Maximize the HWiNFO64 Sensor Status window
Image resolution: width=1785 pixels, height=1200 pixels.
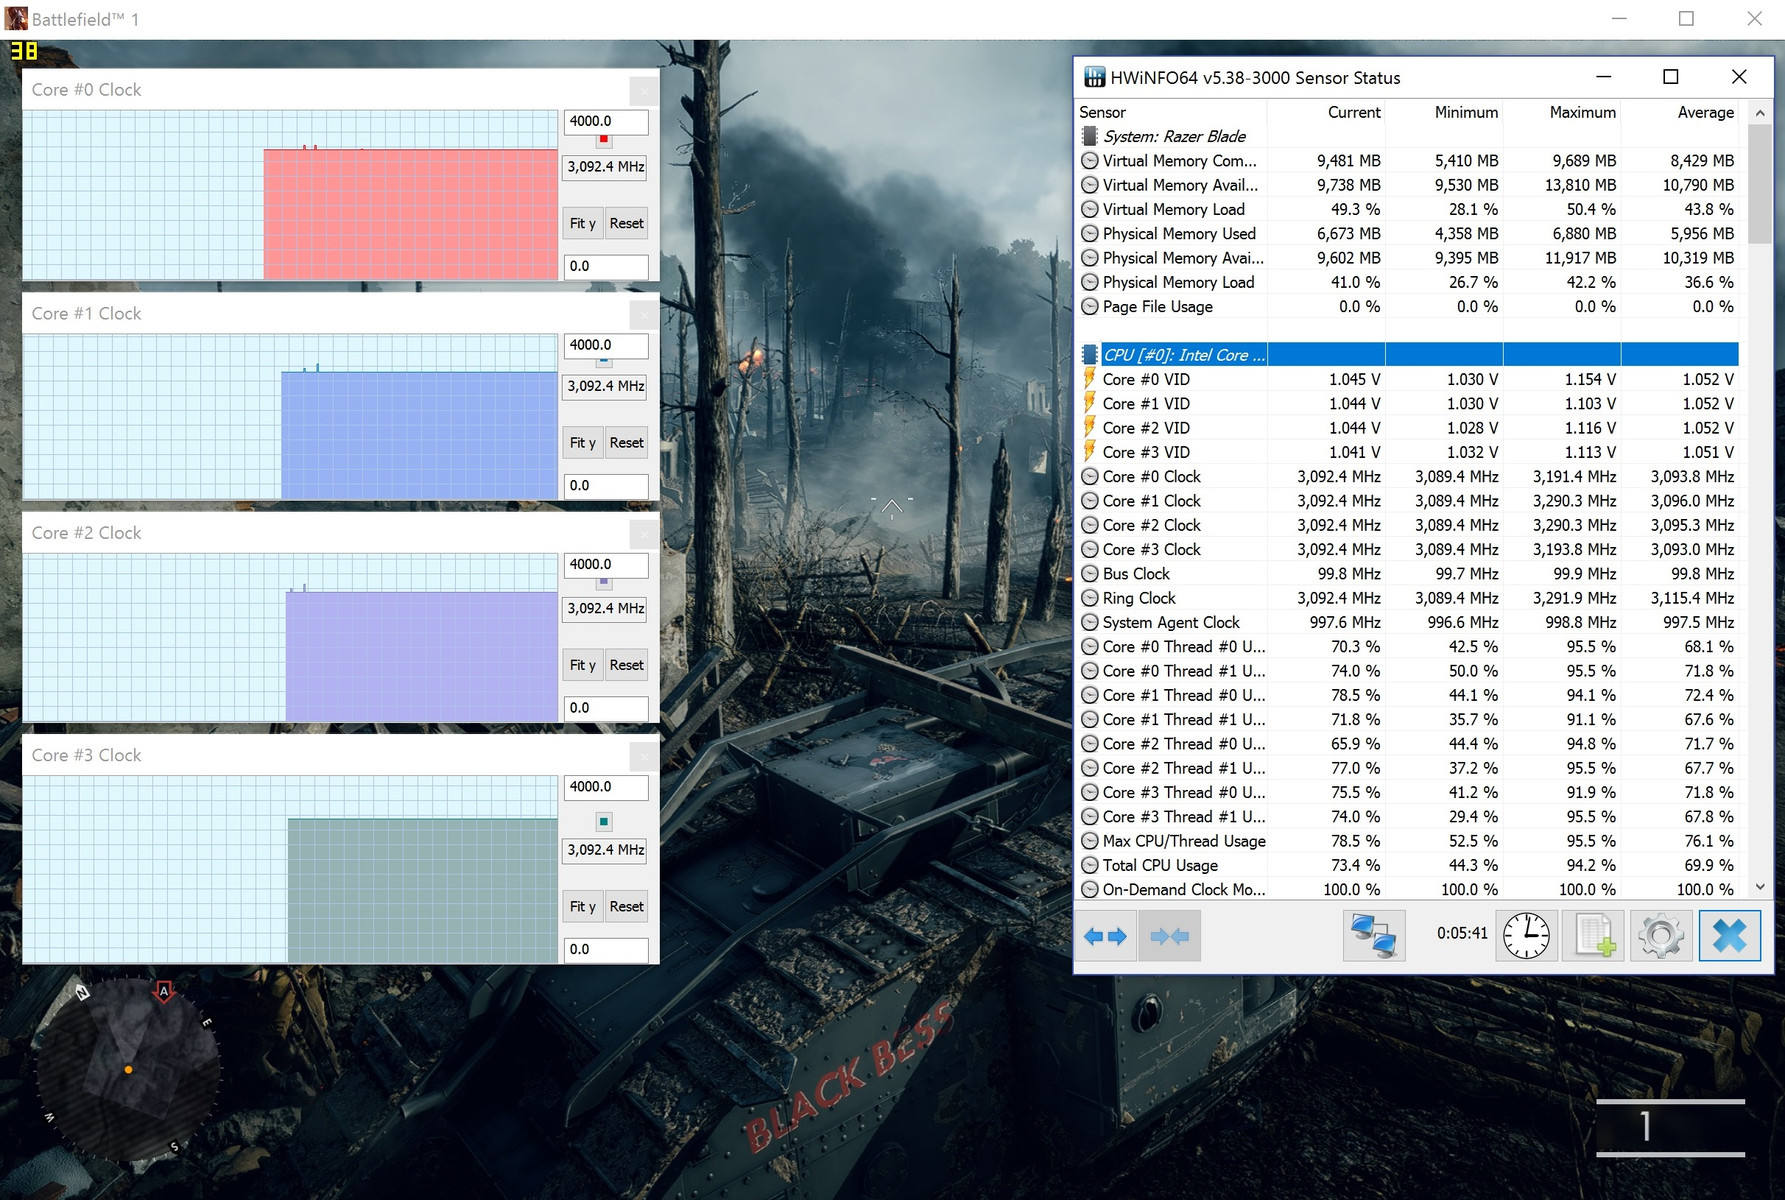tap(1670, 77)
